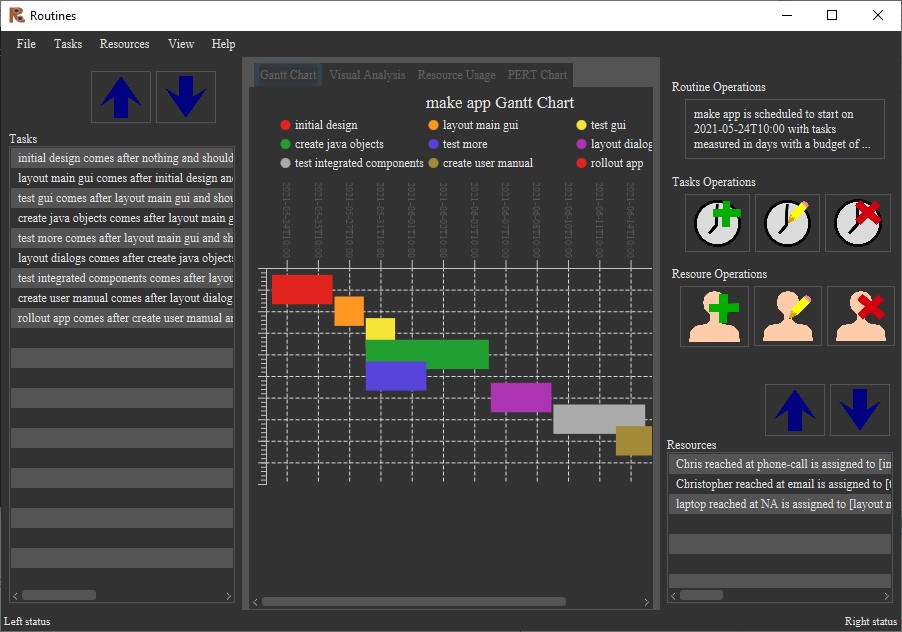The image size is (902, 632).
Task: Select the 'Christopher reached at email' resource row
Action: pyautogui.click(x=780, y=484)
